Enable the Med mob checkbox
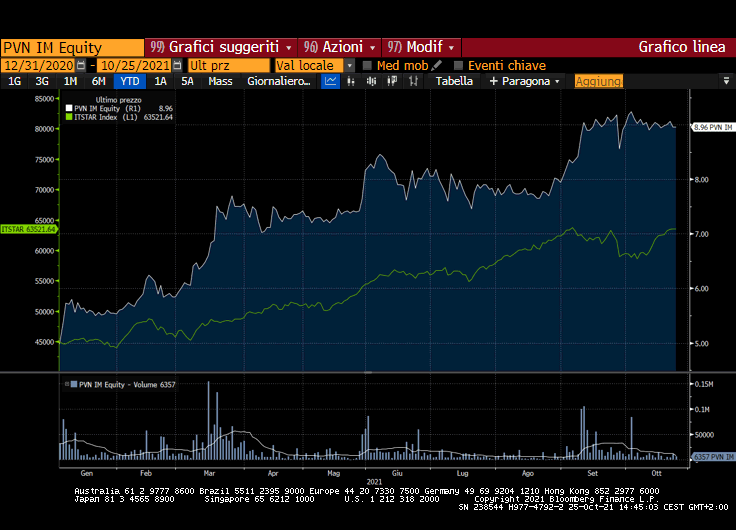736x530 pixels. 367,65
